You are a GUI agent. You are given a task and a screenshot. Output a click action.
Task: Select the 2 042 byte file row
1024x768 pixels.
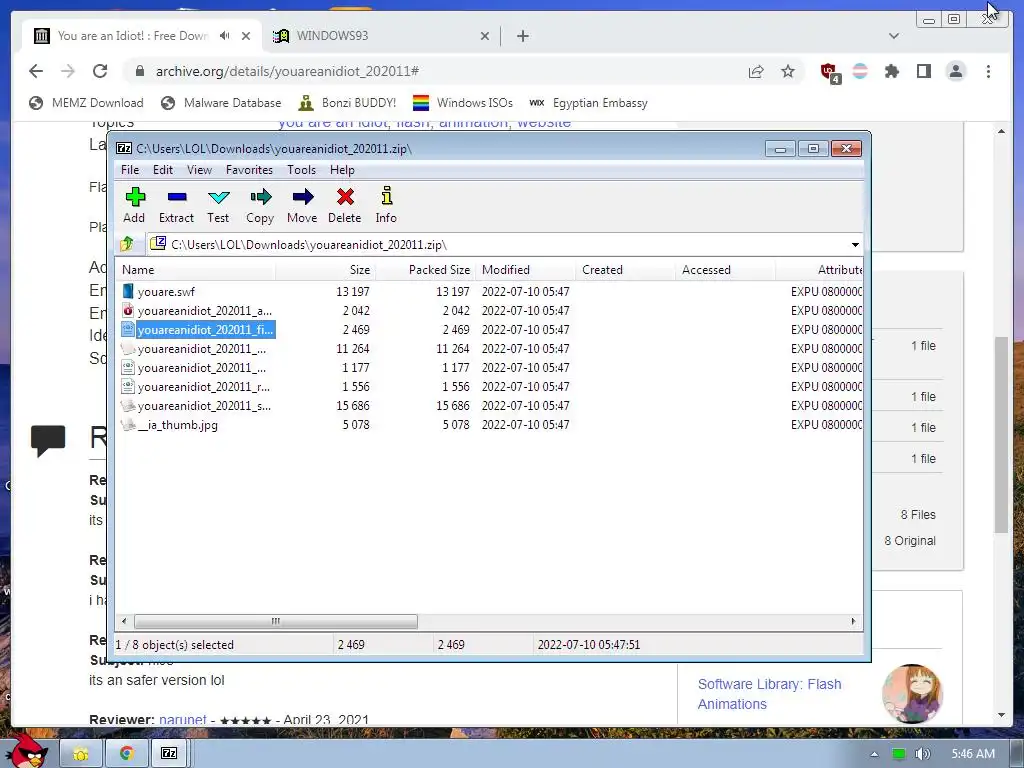[488, 311]
